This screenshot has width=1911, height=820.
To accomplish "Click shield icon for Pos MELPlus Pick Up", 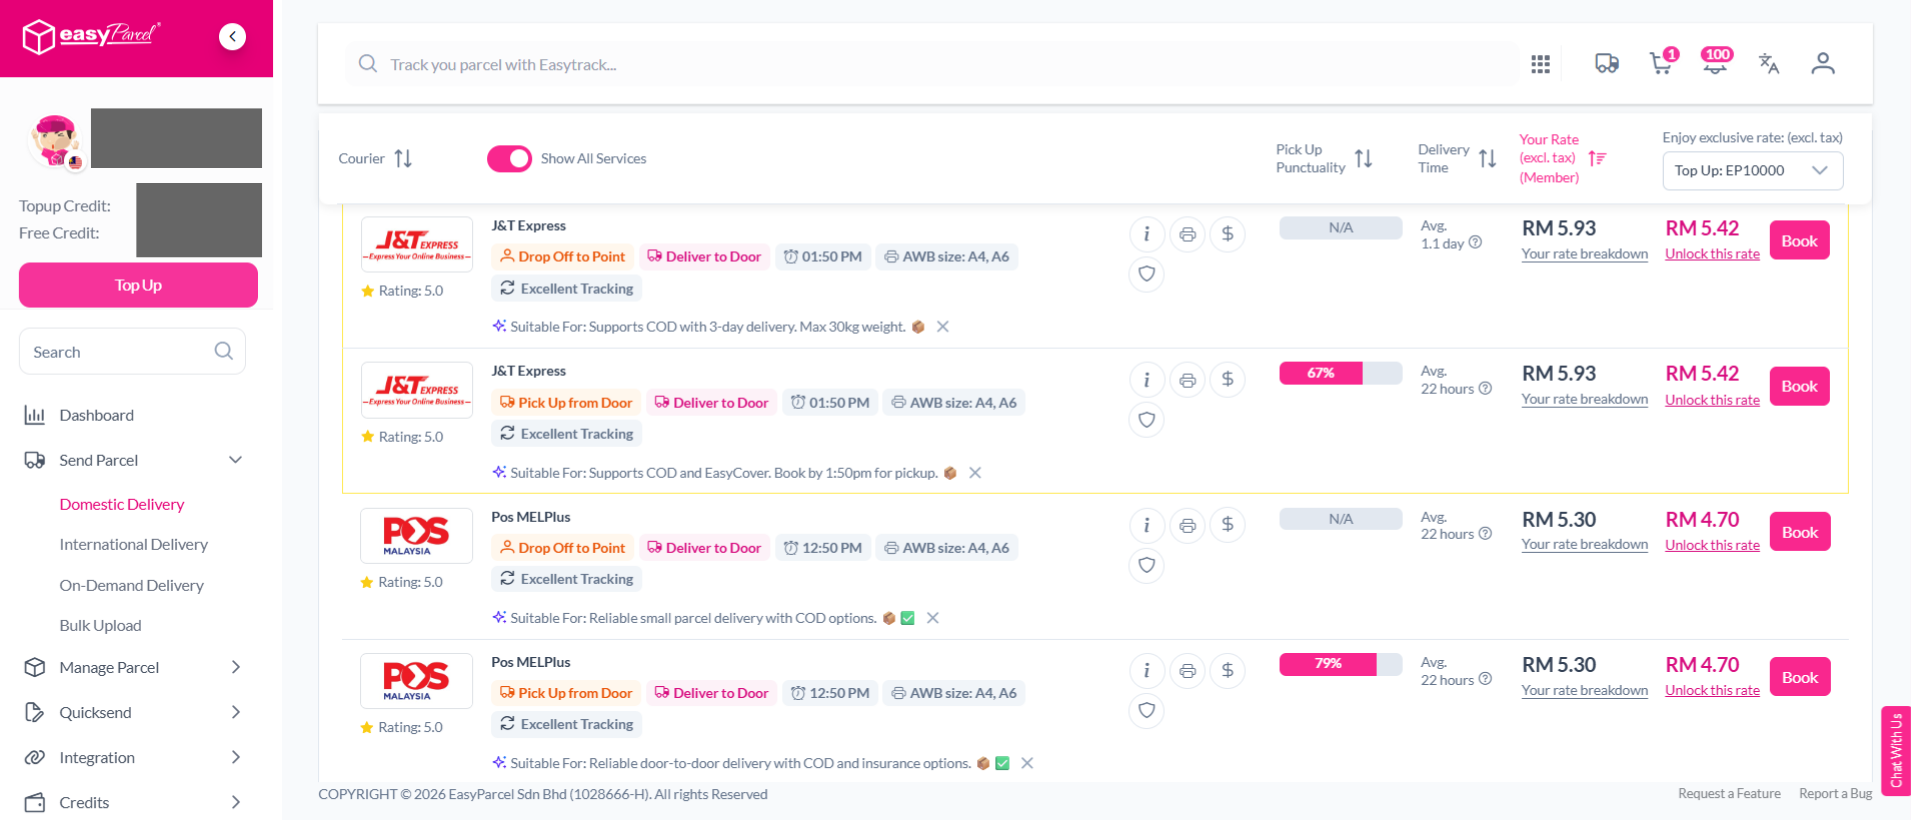I will point(1146,710).
